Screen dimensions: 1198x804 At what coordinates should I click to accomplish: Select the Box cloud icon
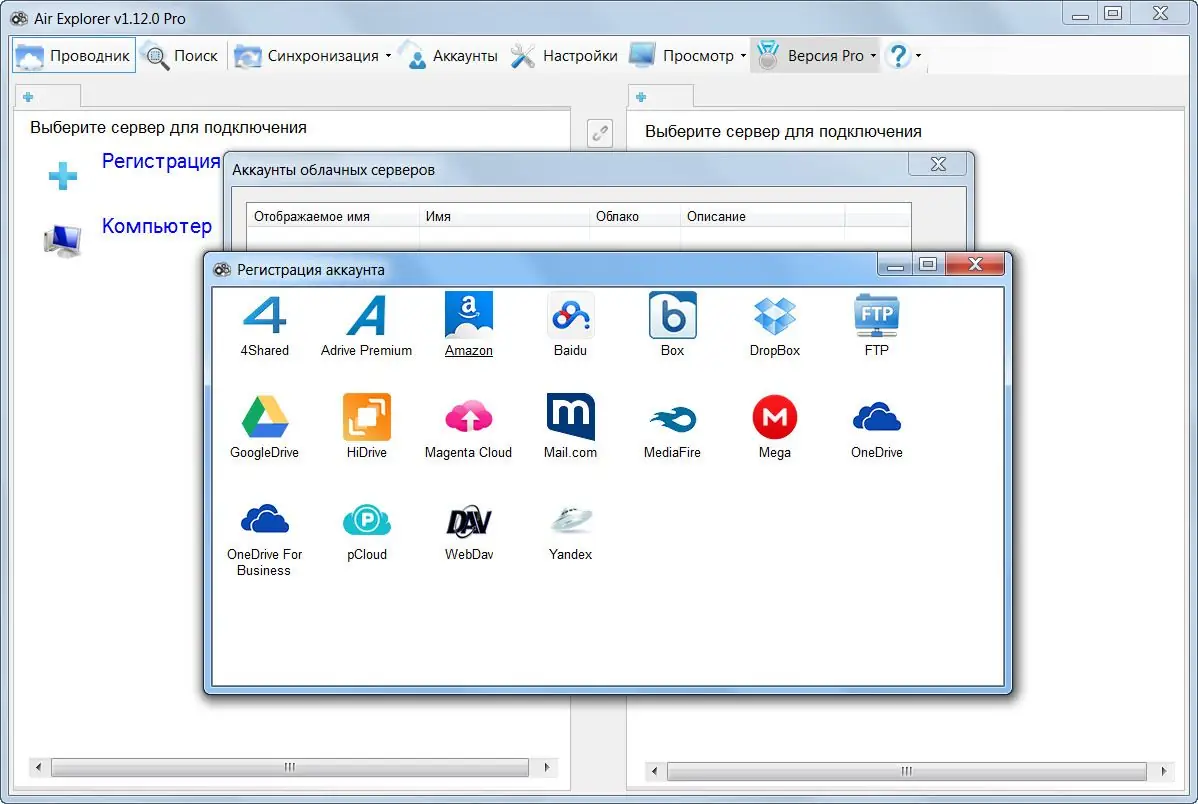[x=672, y=315]
